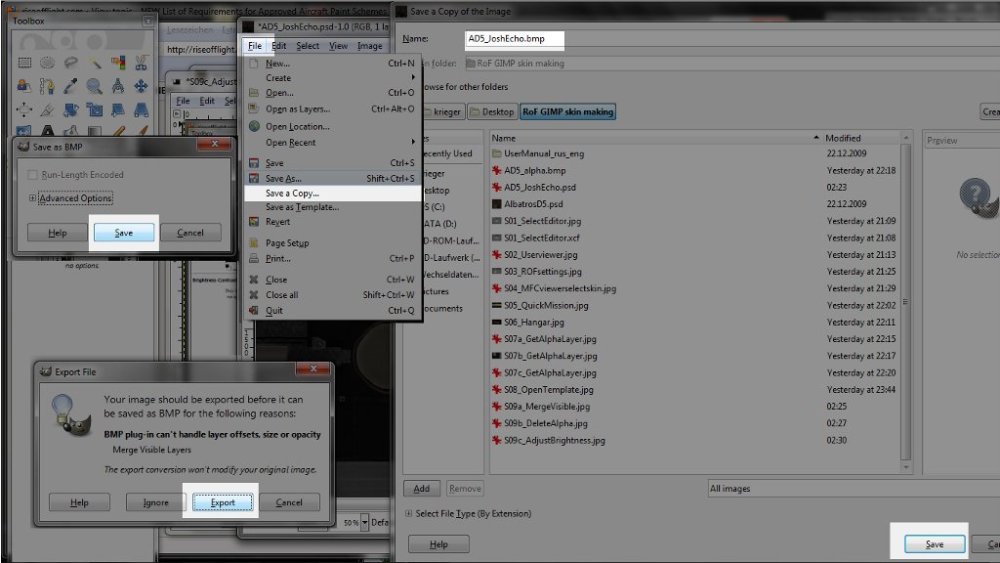Open the File menu
The height and width of the screenshot is (563, 1000).
click(x=255, y=45)
